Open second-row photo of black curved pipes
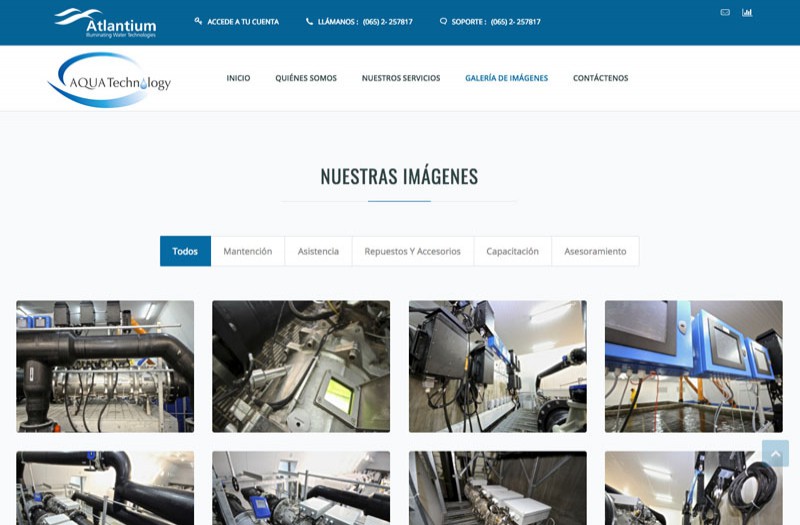This screenshot has width=800, height=525. pyautogui.click(x=105, y=488)
